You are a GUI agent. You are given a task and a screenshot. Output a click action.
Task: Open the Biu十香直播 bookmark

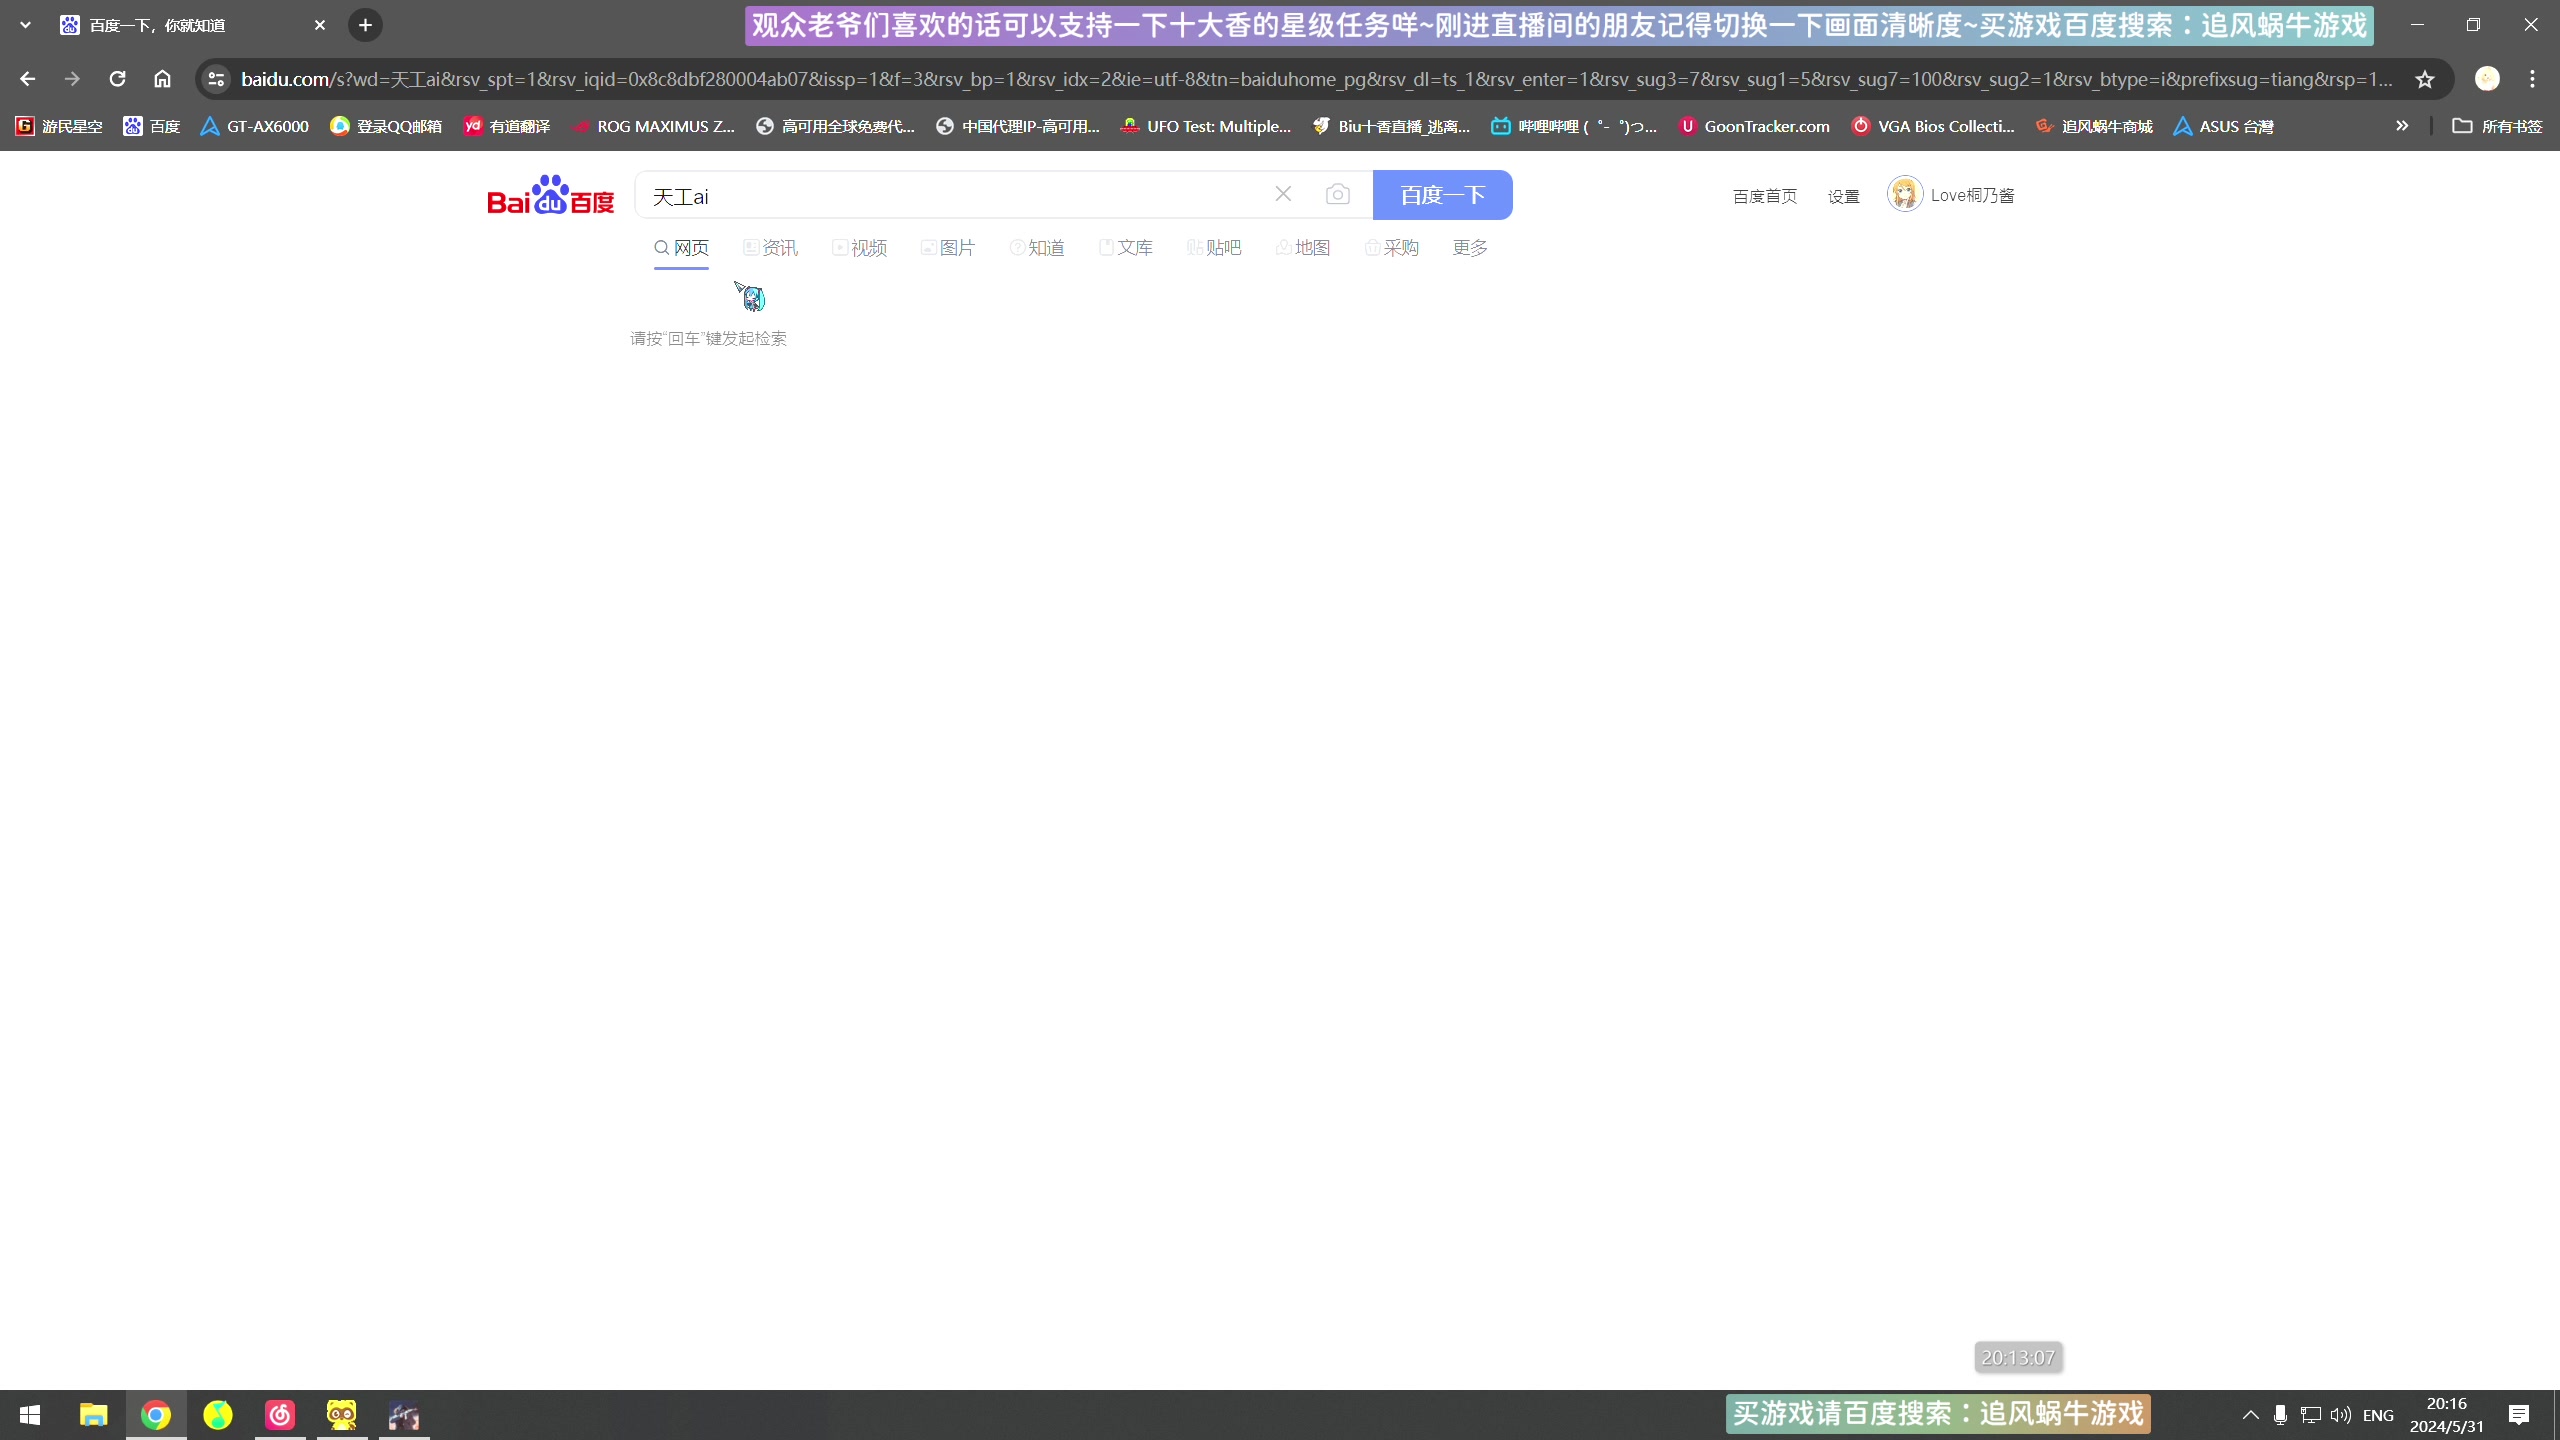click(1391, 126)
